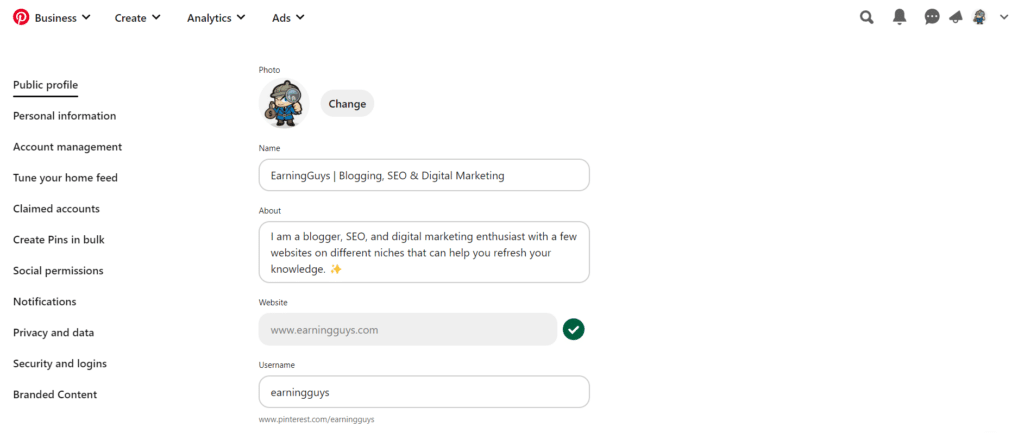Focus the Username input field
The height and width of the screenshot is (433, 1024).
tap(424, 392)
